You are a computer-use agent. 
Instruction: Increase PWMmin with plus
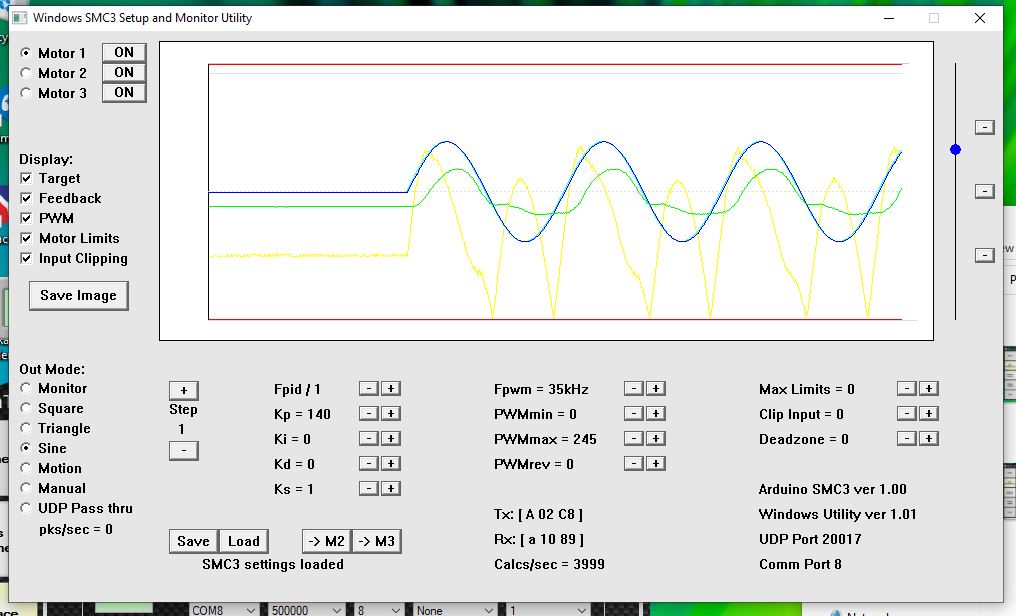pos(656,414)
